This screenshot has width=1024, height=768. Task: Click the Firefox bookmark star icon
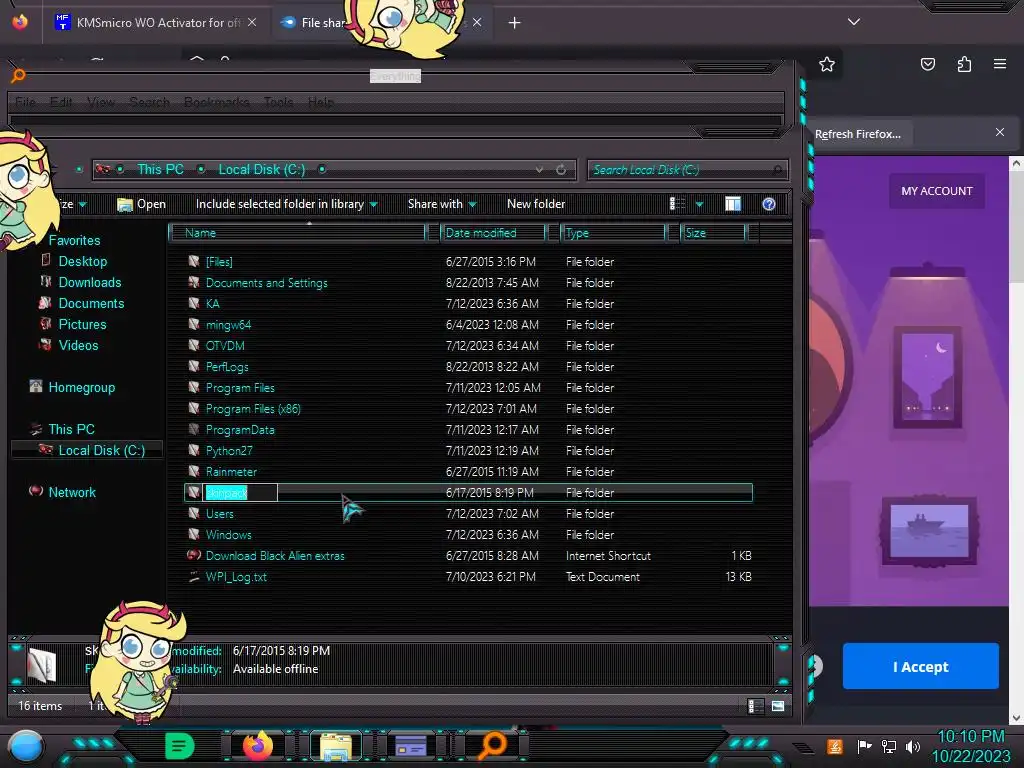coord(827,64)
